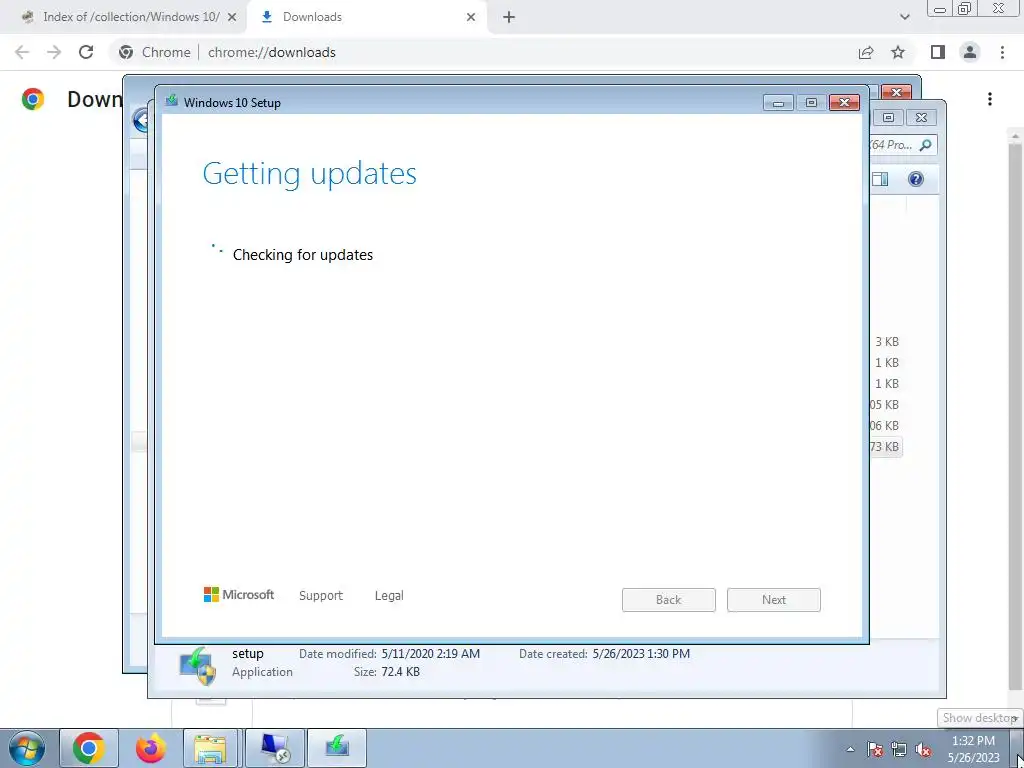Screen dimensions: 1024x768
Task: Open the Legal link in Windows 10 Setup
Action: pyautogui.click(x=389, y=595)
